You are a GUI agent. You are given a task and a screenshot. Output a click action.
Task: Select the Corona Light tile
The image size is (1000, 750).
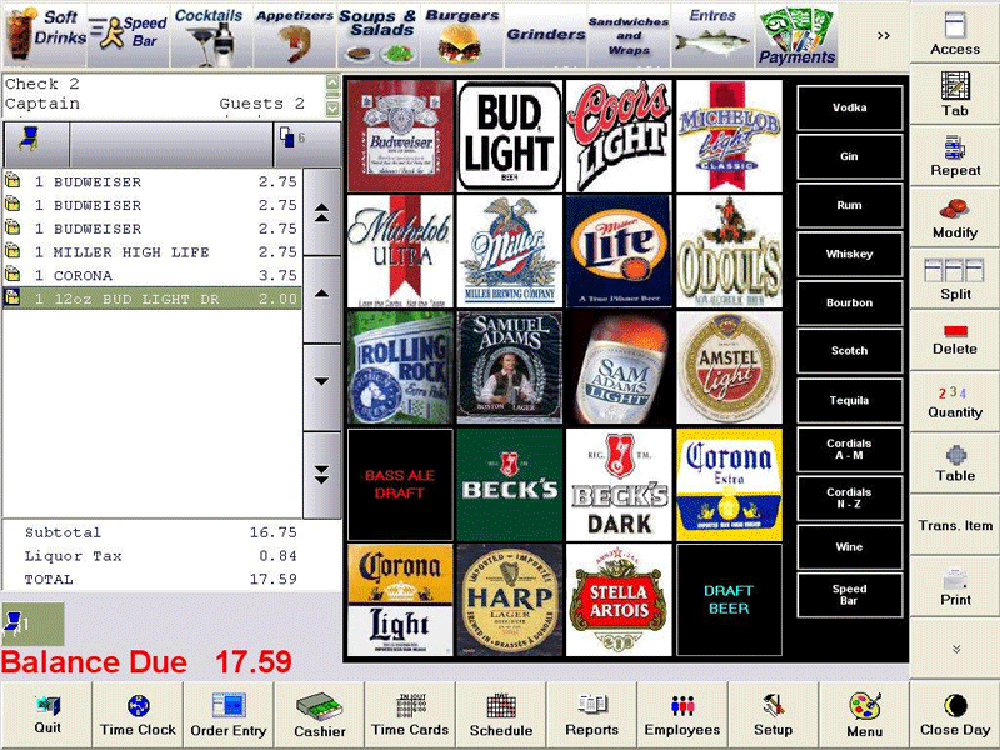coord(400,599)
